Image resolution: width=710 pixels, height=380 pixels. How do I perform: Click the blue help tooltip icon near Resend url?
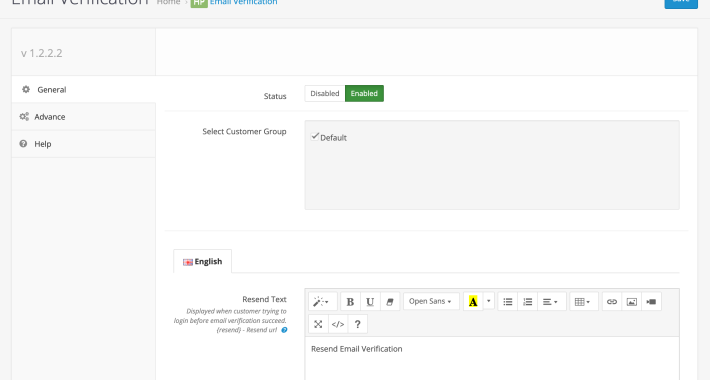pyautogui.click(x=284, y=330)
